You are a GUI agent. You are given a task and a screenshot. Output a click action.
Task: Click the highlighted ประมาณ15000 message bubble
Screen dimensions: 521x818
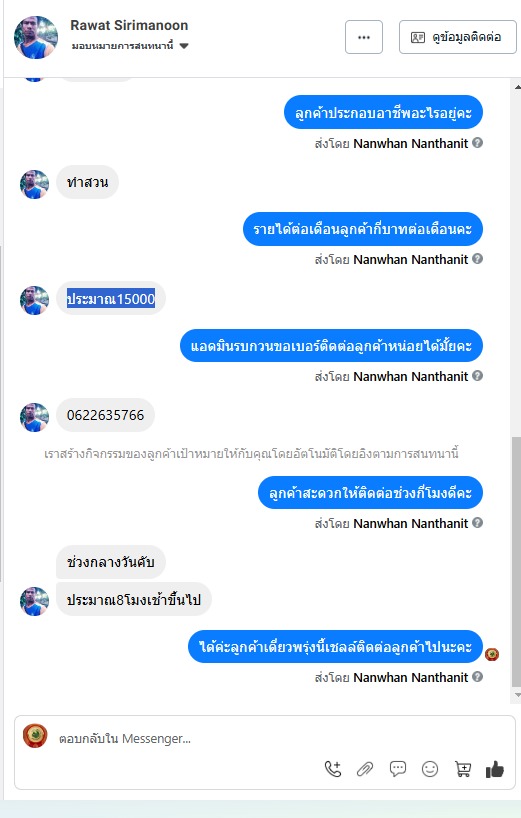pyautogui.click(x=111, y=298)
